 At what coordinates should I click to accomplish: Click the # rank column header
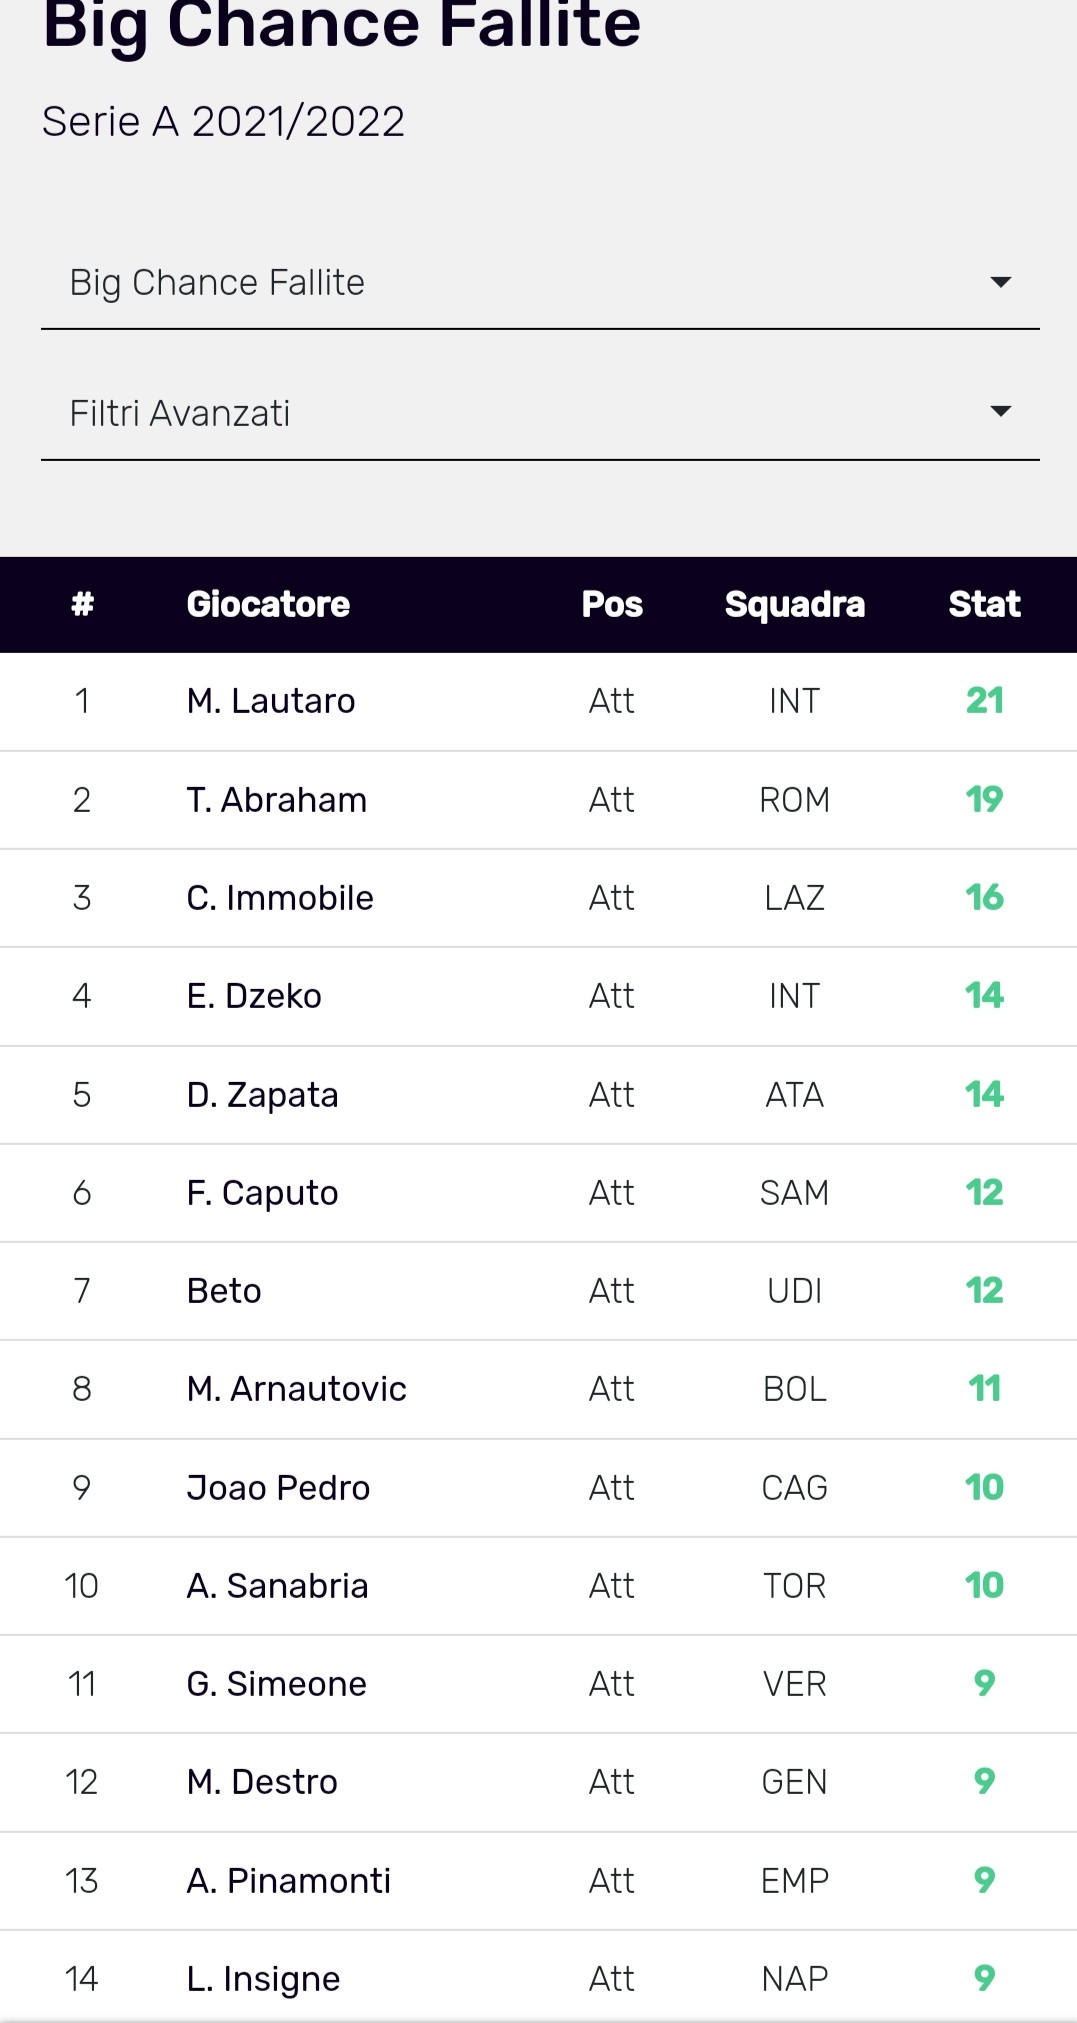click(x=82, y=604)
